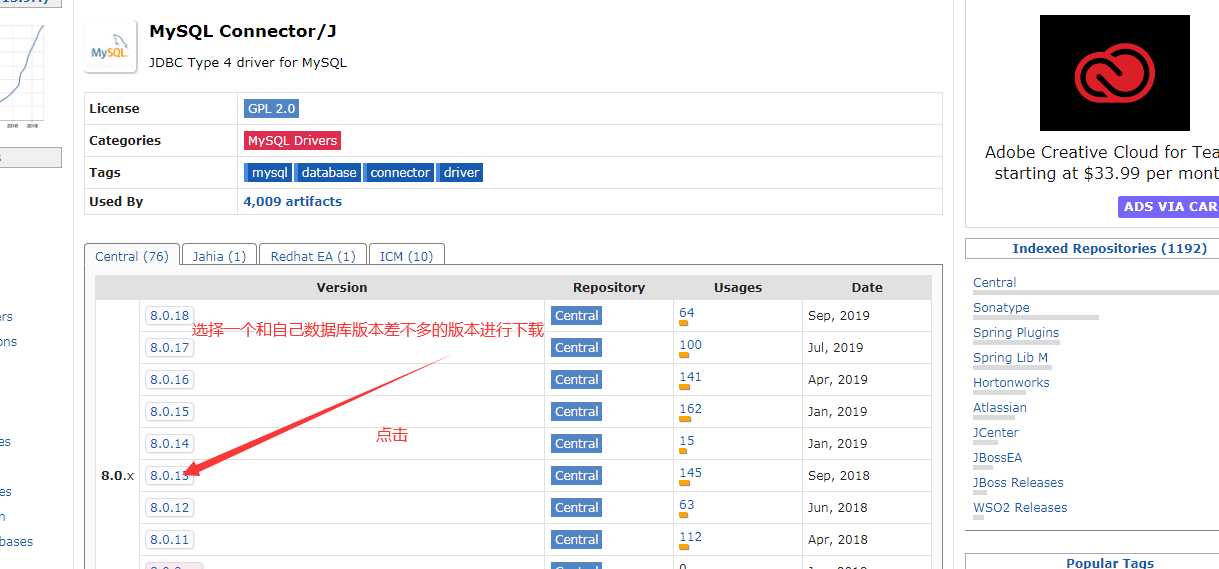The width and height of the screenshot is (1219, 569).
Task: Open version 8.0.12
Action: [169, 507]
